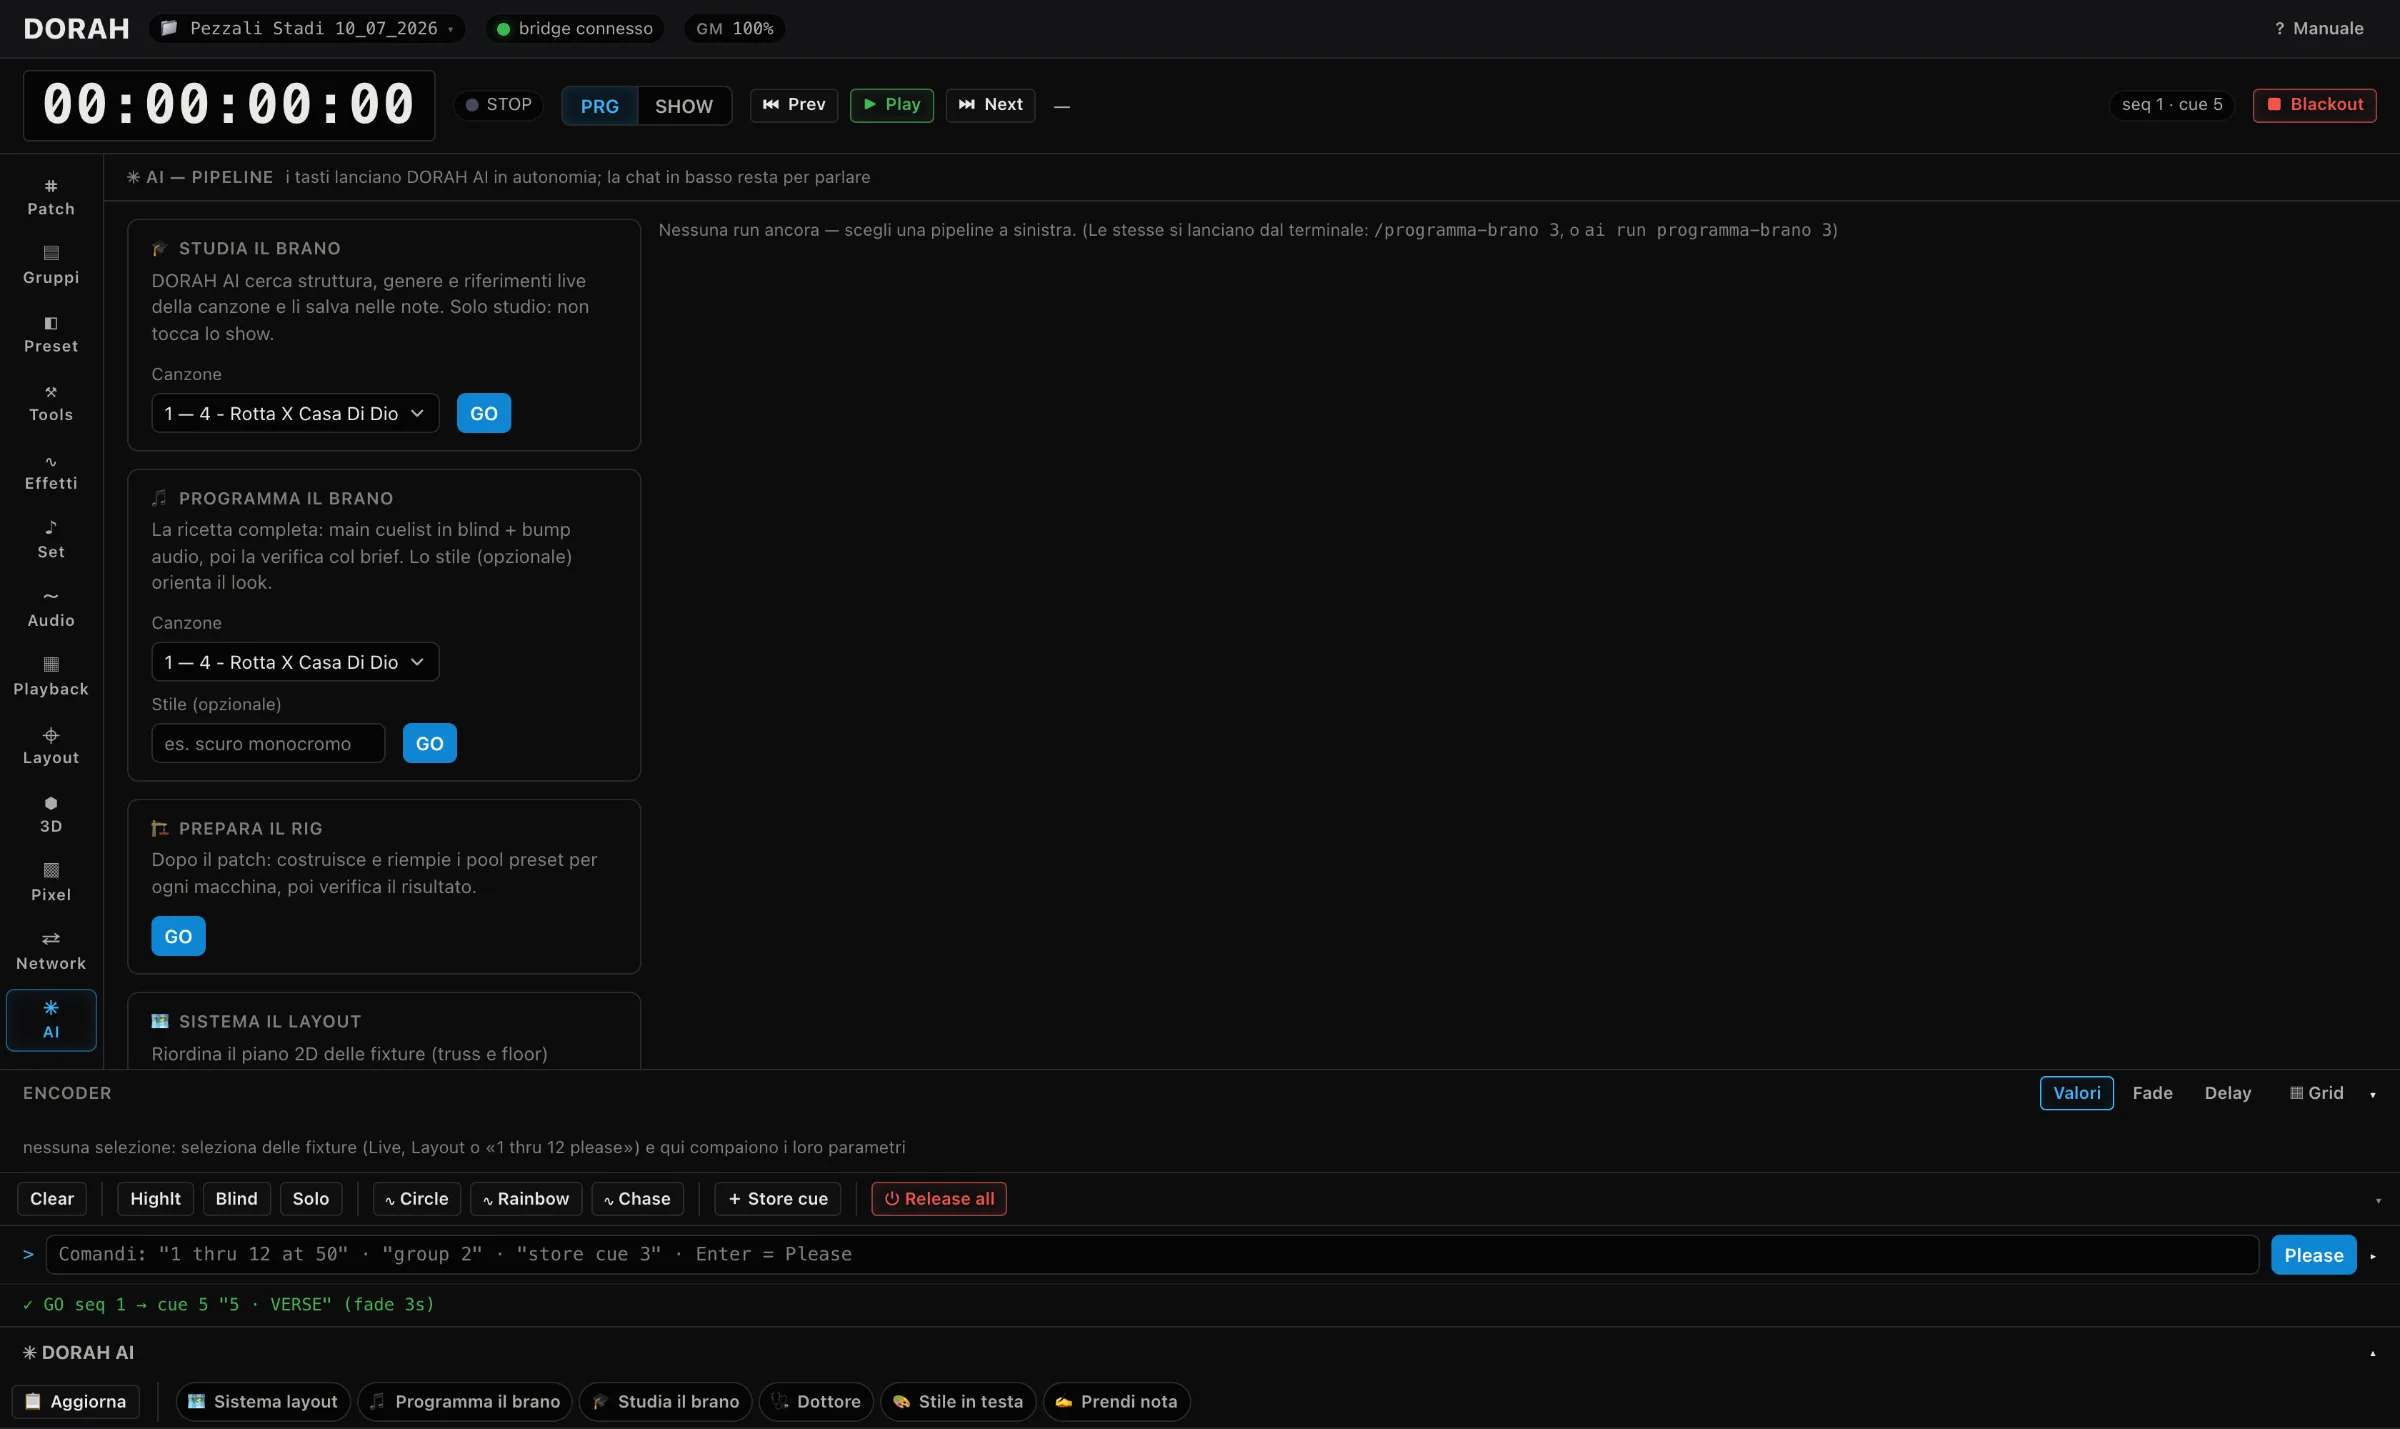Open the Gruppi sidebar panel
The width and height of the screenshot is (2400, 1429).
(x=51, y=265)
